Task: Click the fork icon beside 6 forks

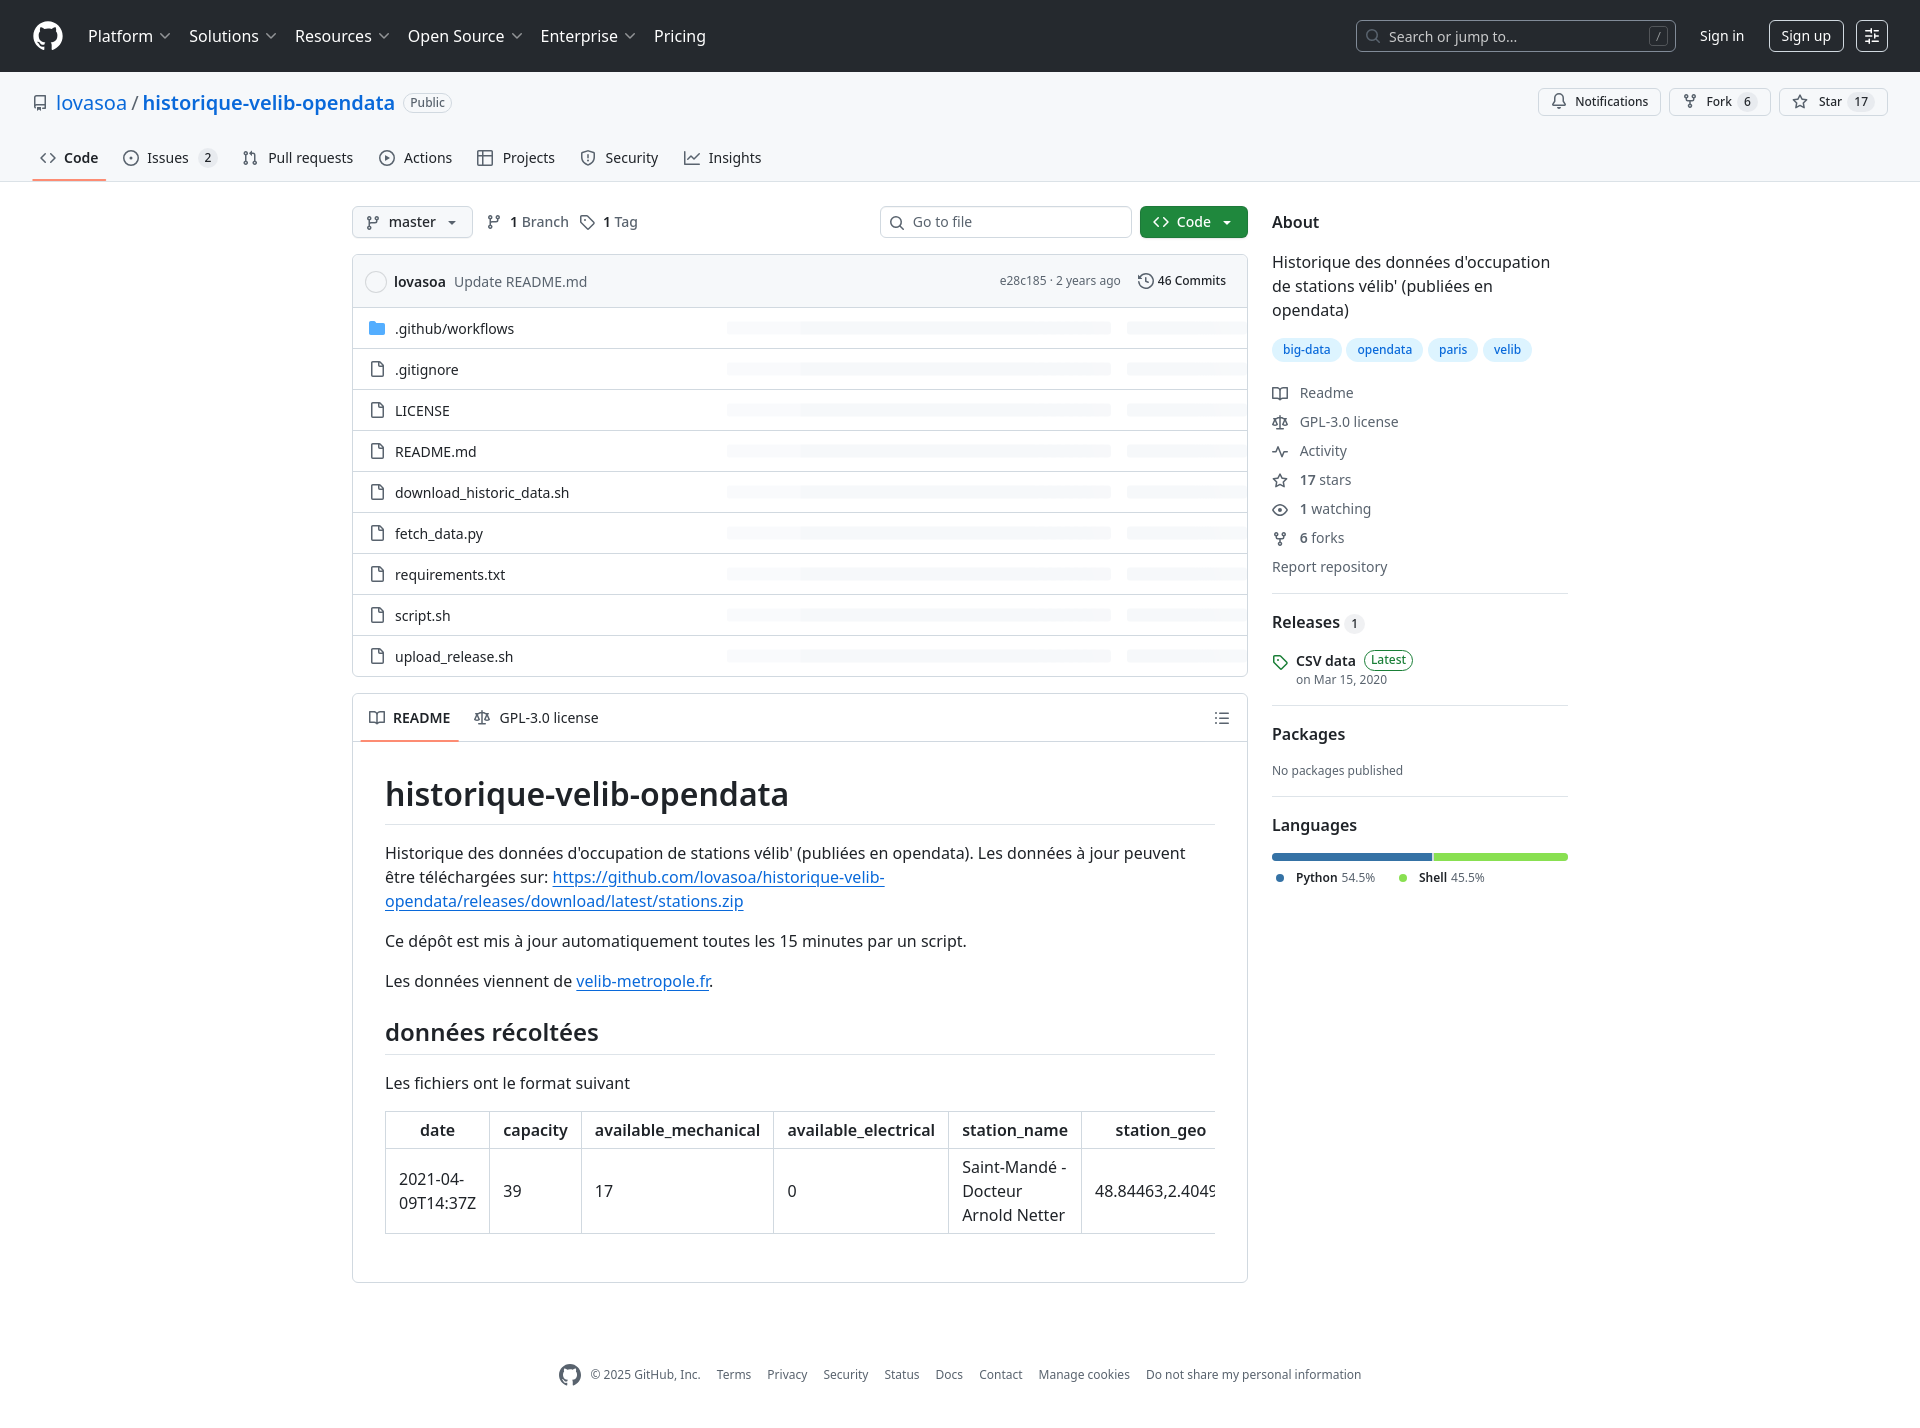Action: (1280, 539)
